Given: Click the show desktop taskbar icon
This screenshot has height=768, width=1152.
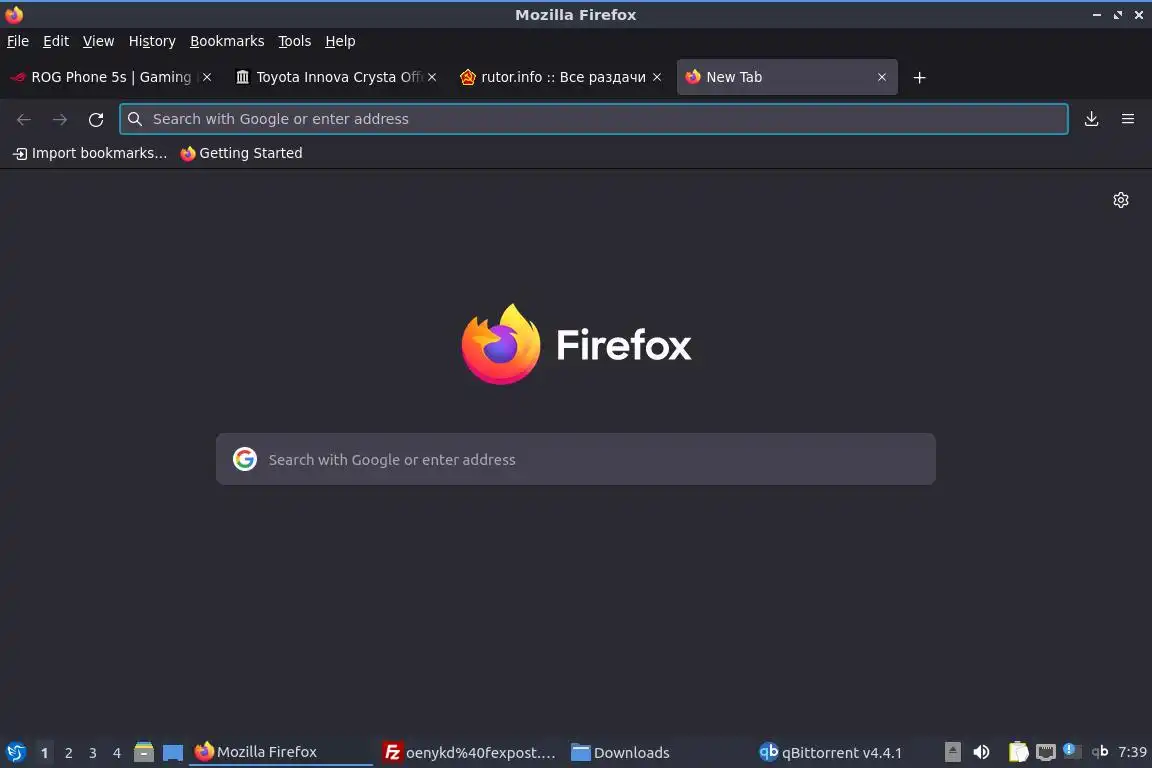Looking at the screenshot, I should tap(173, 753).
